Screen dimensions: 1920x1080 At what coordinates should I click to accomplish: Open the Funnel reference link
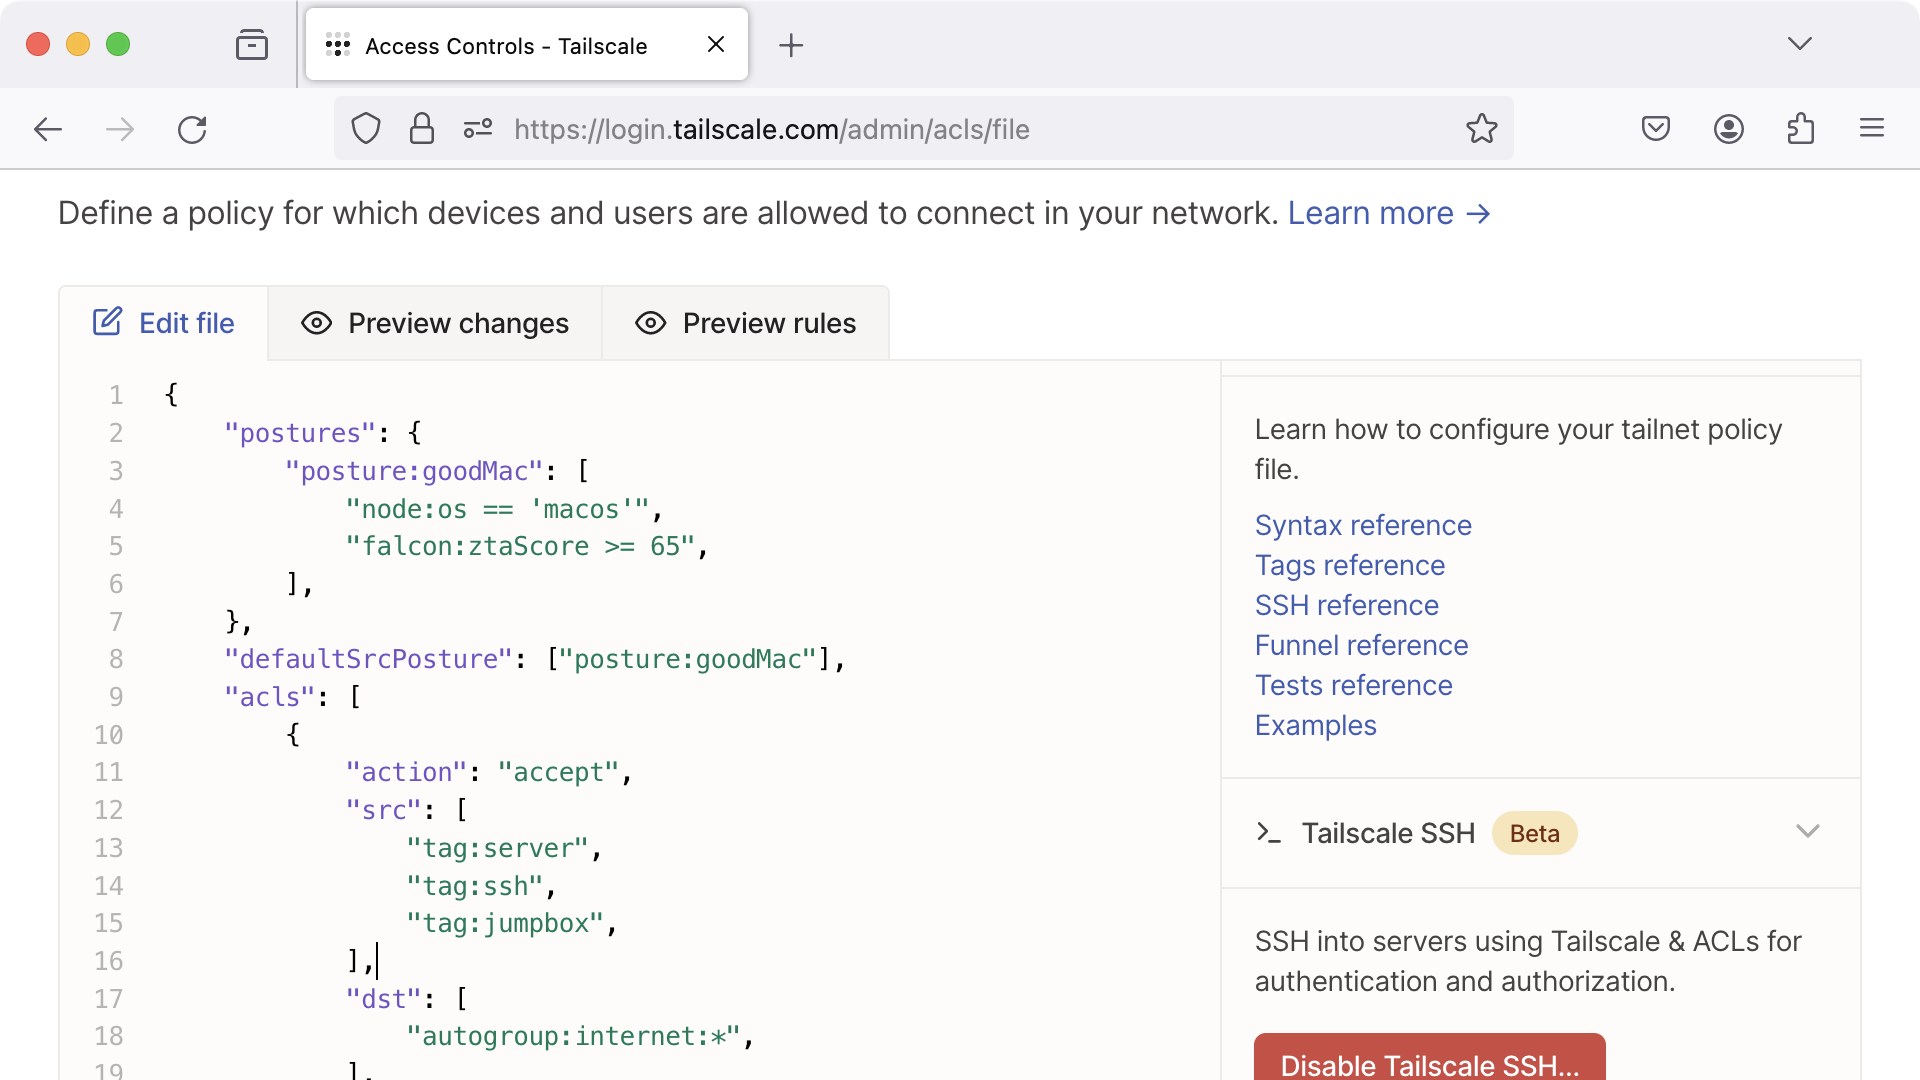point(1361,645)
